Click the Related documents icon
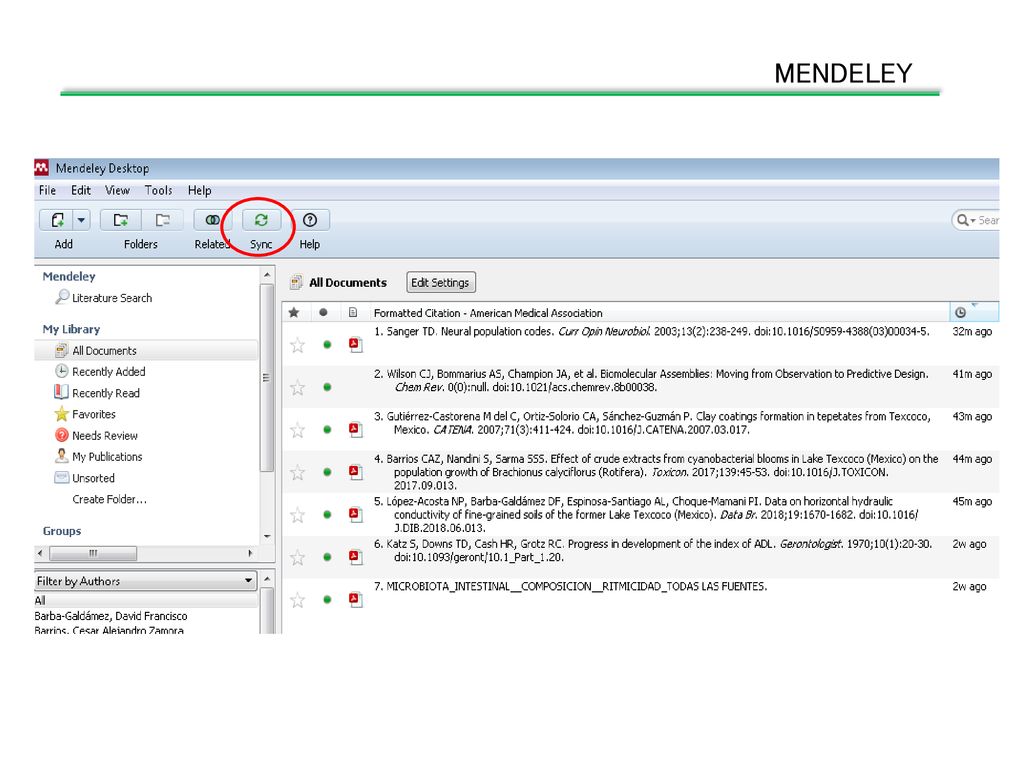Viewport: 1024px width, 768px height. pyautogui.click(x=212, y=220)
